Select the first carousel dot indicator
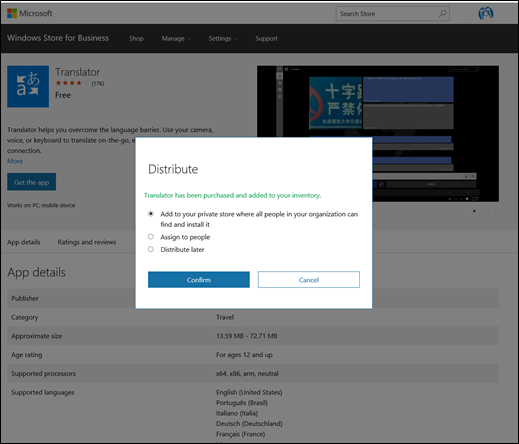This screenshot has height=444, width=519. pyautogui.click(x=474, y=211)
